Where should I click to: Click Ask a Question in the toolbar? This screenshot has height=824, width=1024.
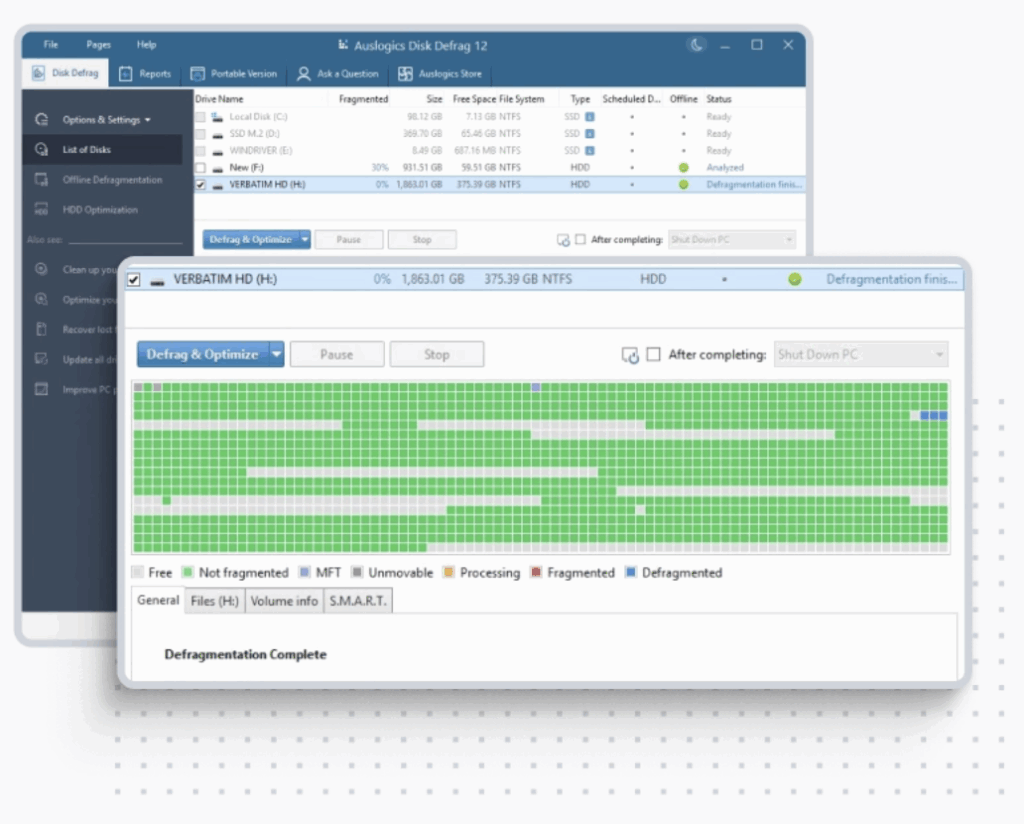point(338,74)
